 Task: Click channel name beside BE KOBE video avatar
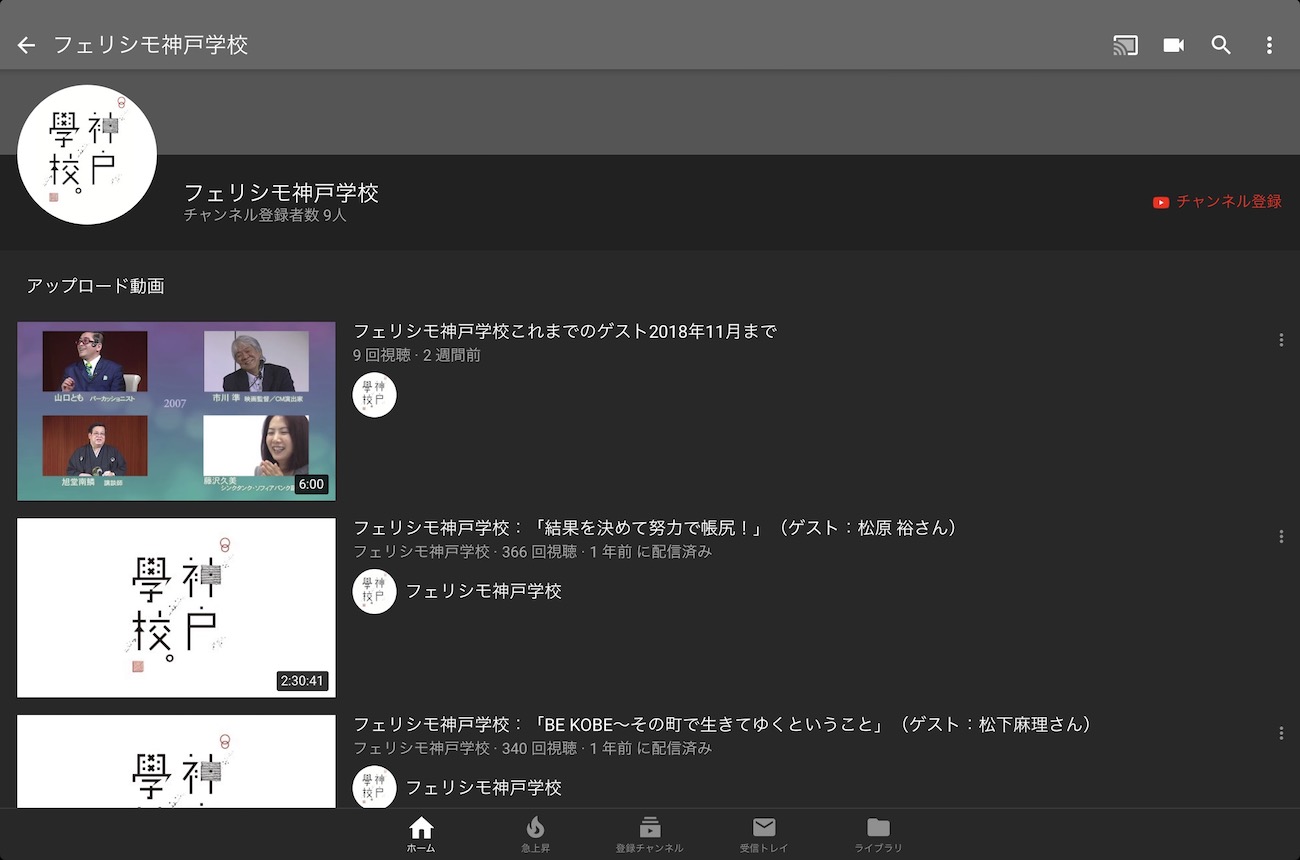coord(484,788)
